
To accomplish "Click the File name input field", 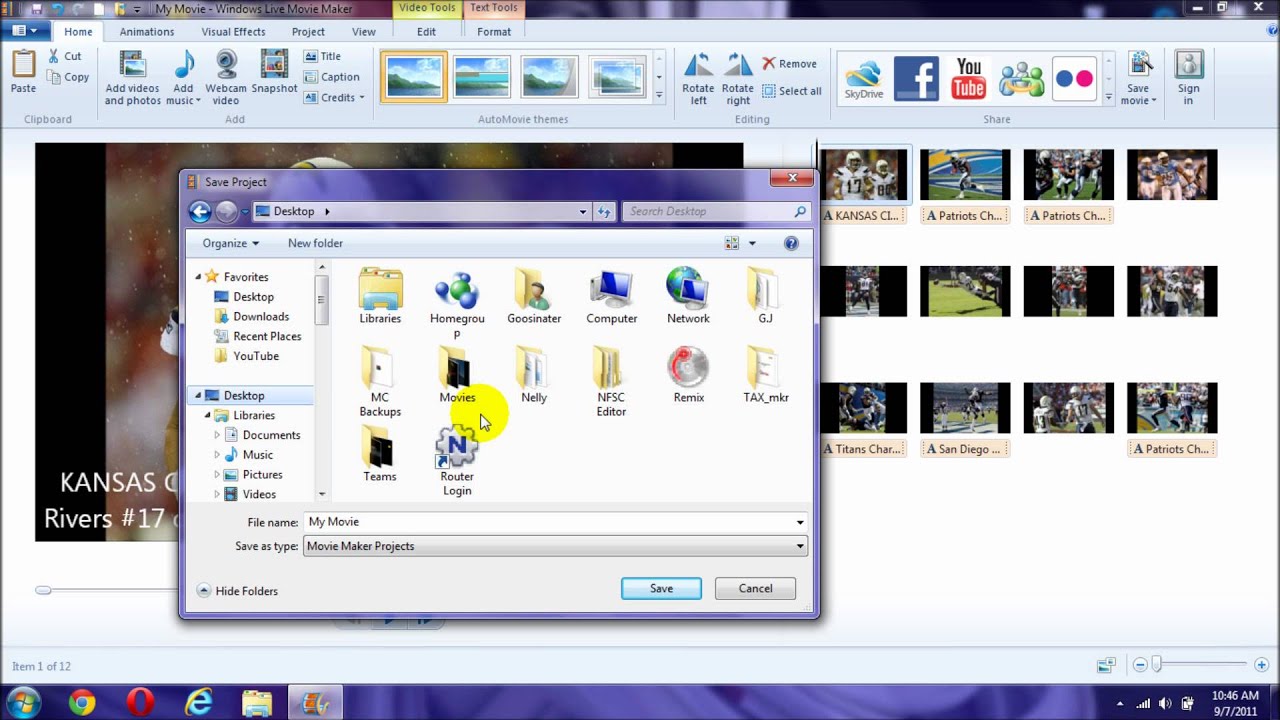I will click(548, 522).
